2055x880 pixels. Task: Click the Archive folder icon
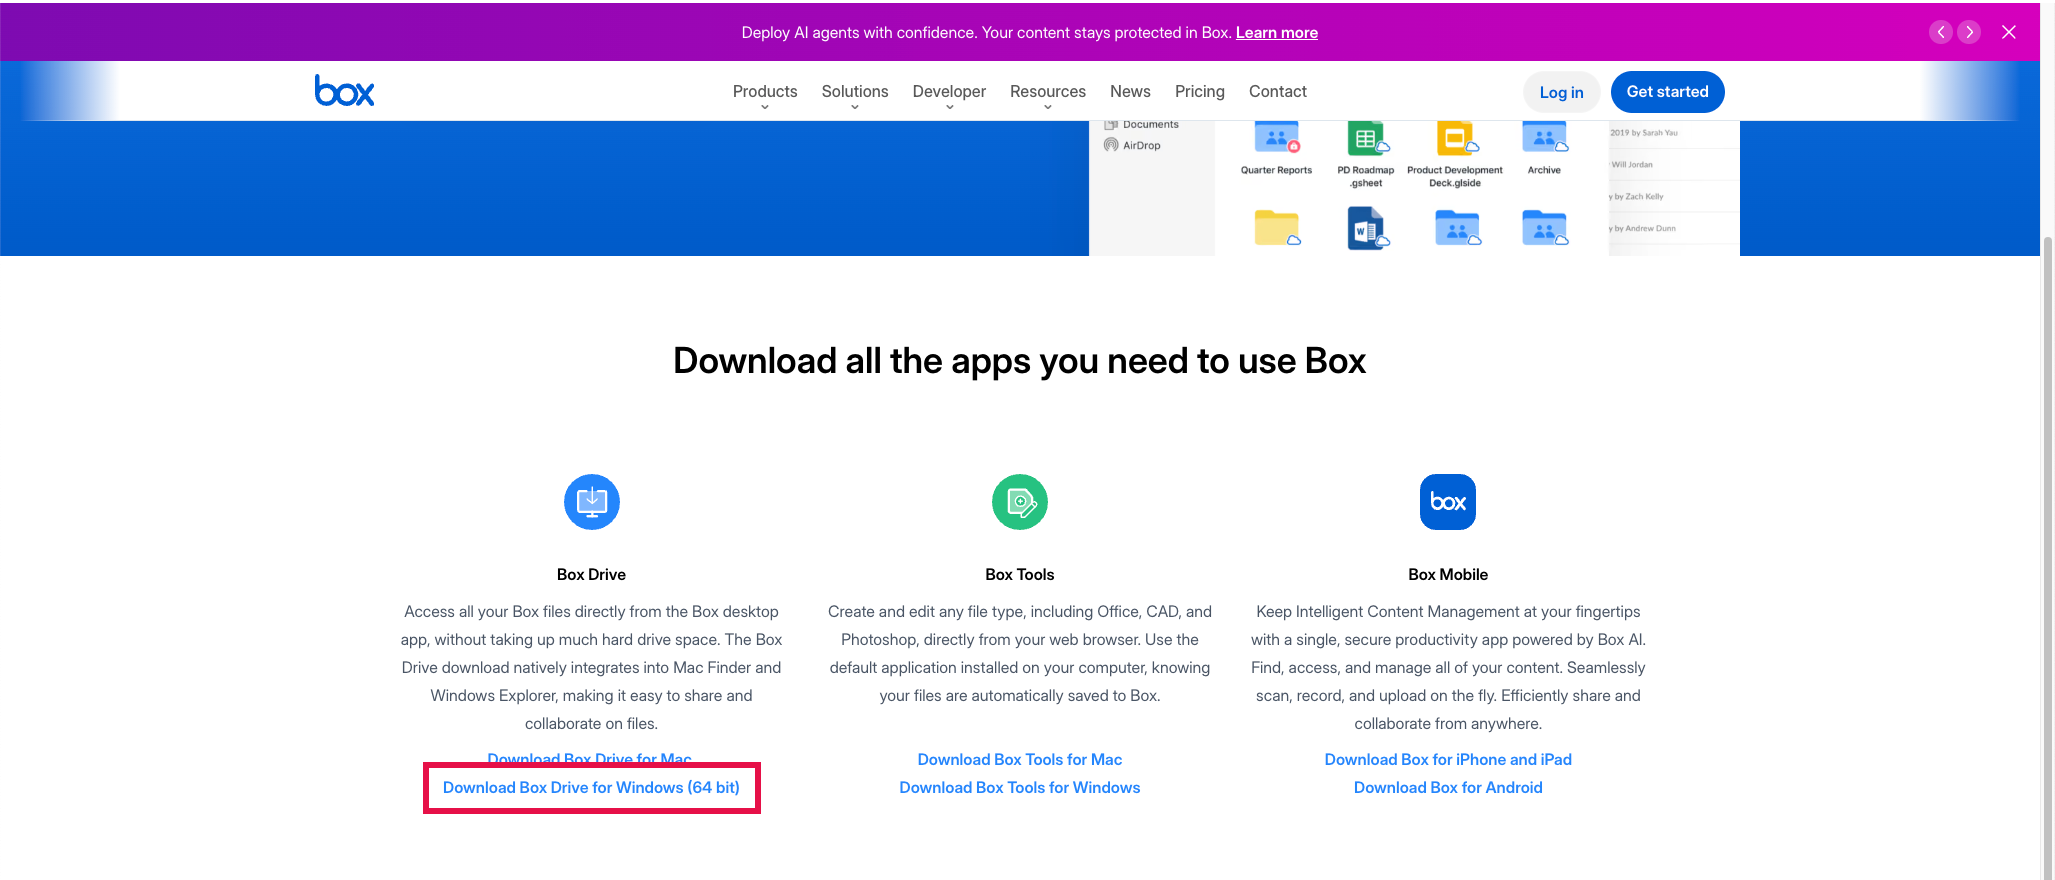(x=1545, y=138)
